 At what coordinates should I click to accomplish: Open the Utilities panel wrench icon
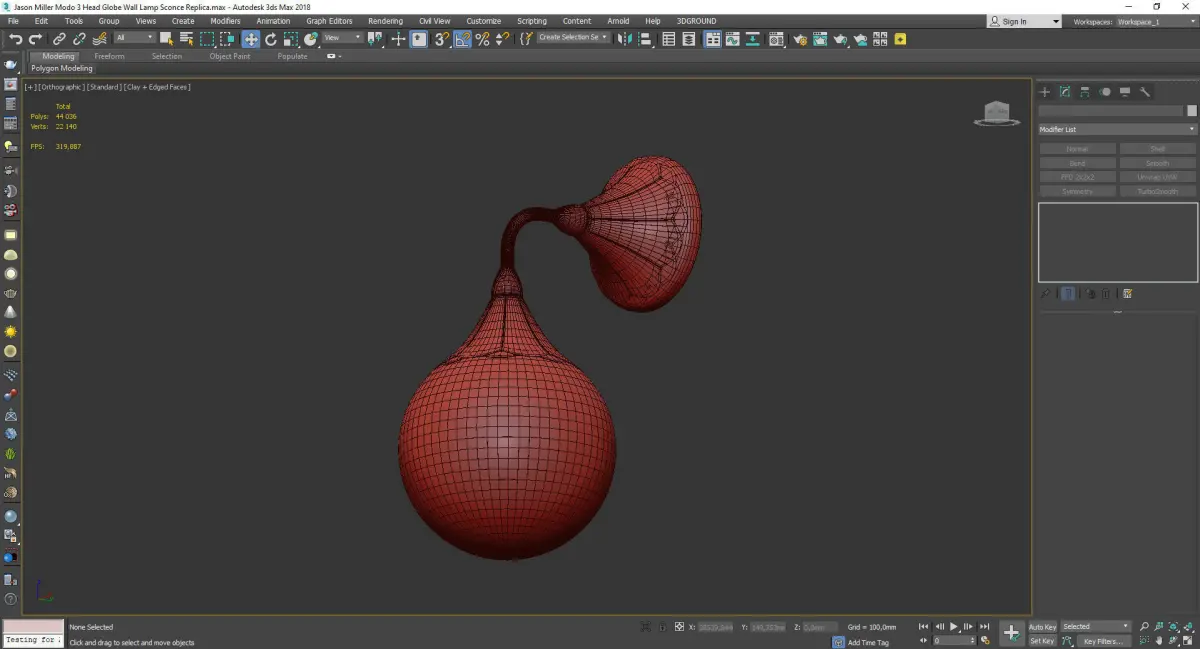coord(1145,92)
